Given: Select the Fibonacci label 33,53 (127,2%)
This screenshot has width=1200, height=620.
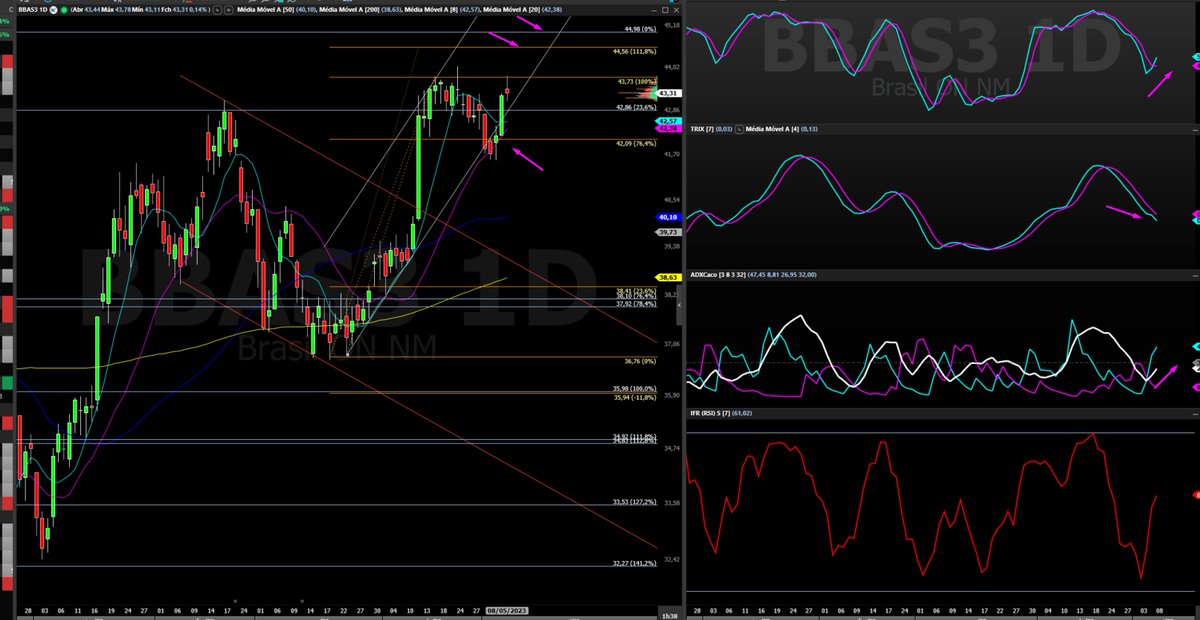Looking at the screenshot, I should tap(634, 502).
